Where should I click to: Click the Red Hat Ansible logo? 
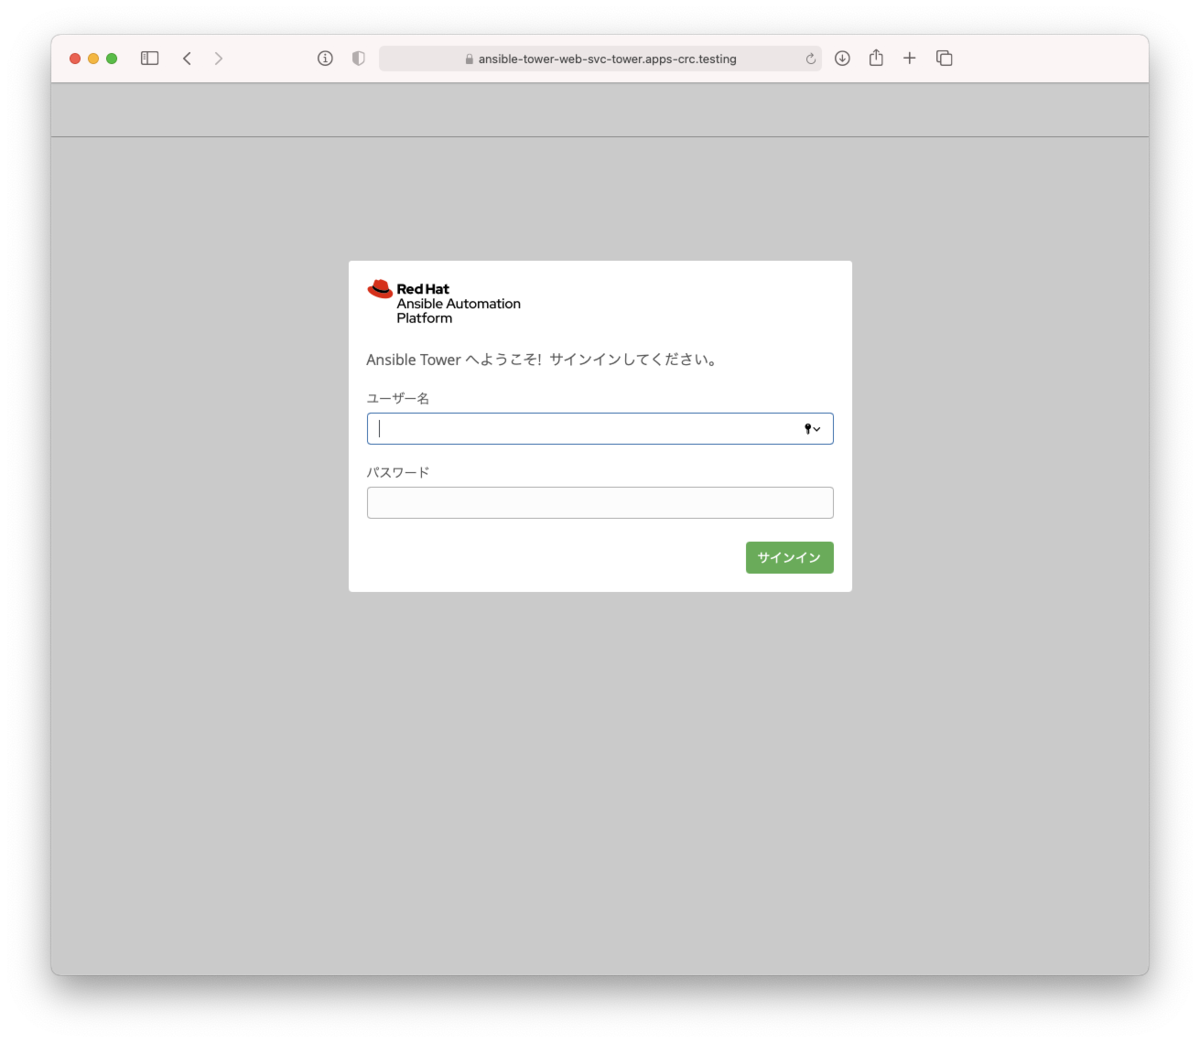(444, 302)
